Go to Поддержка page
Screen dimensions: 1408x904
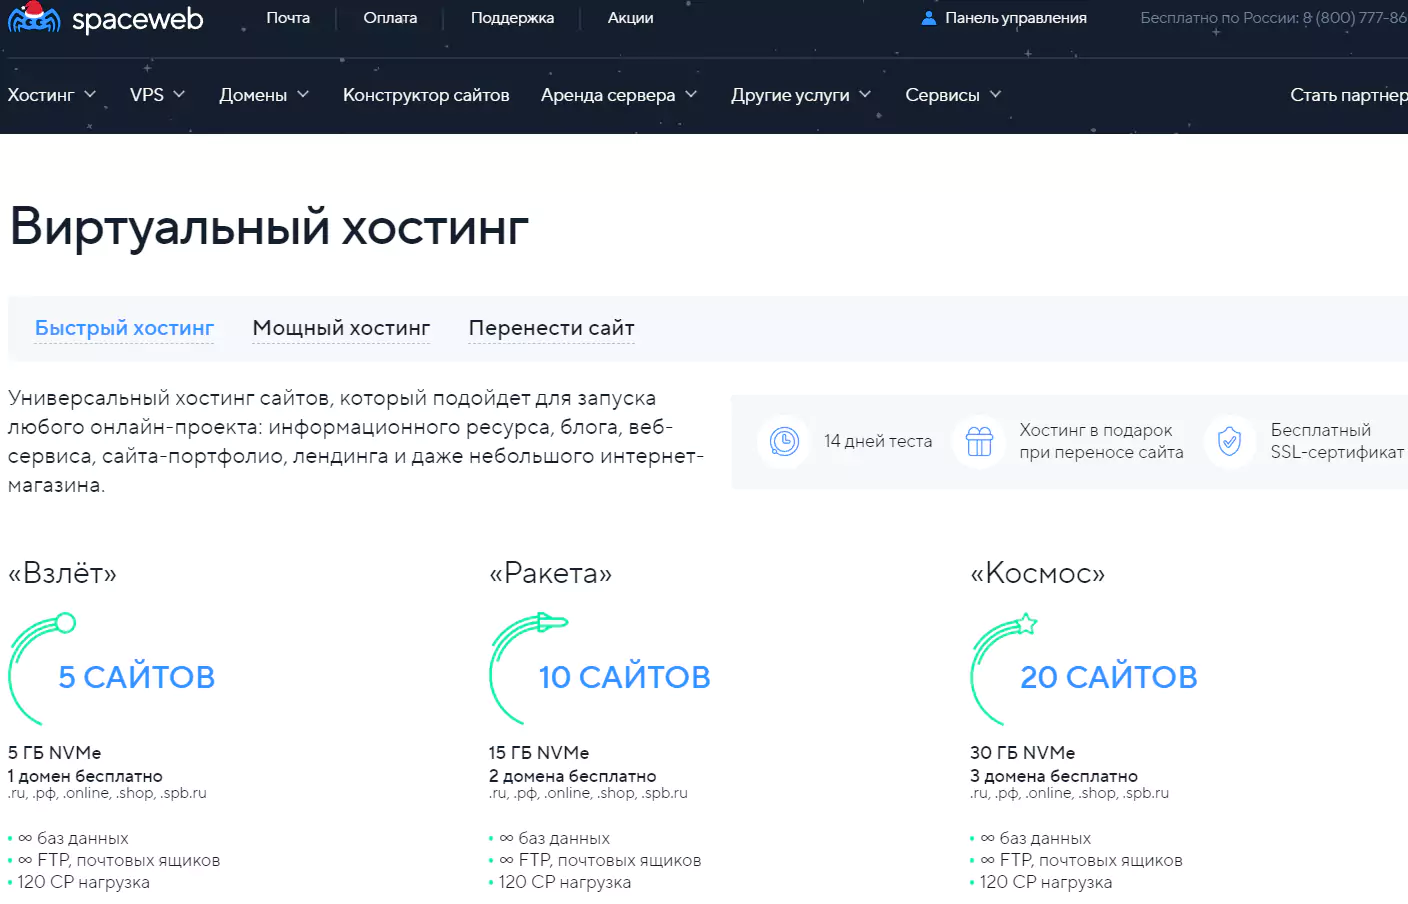[512, 18]
